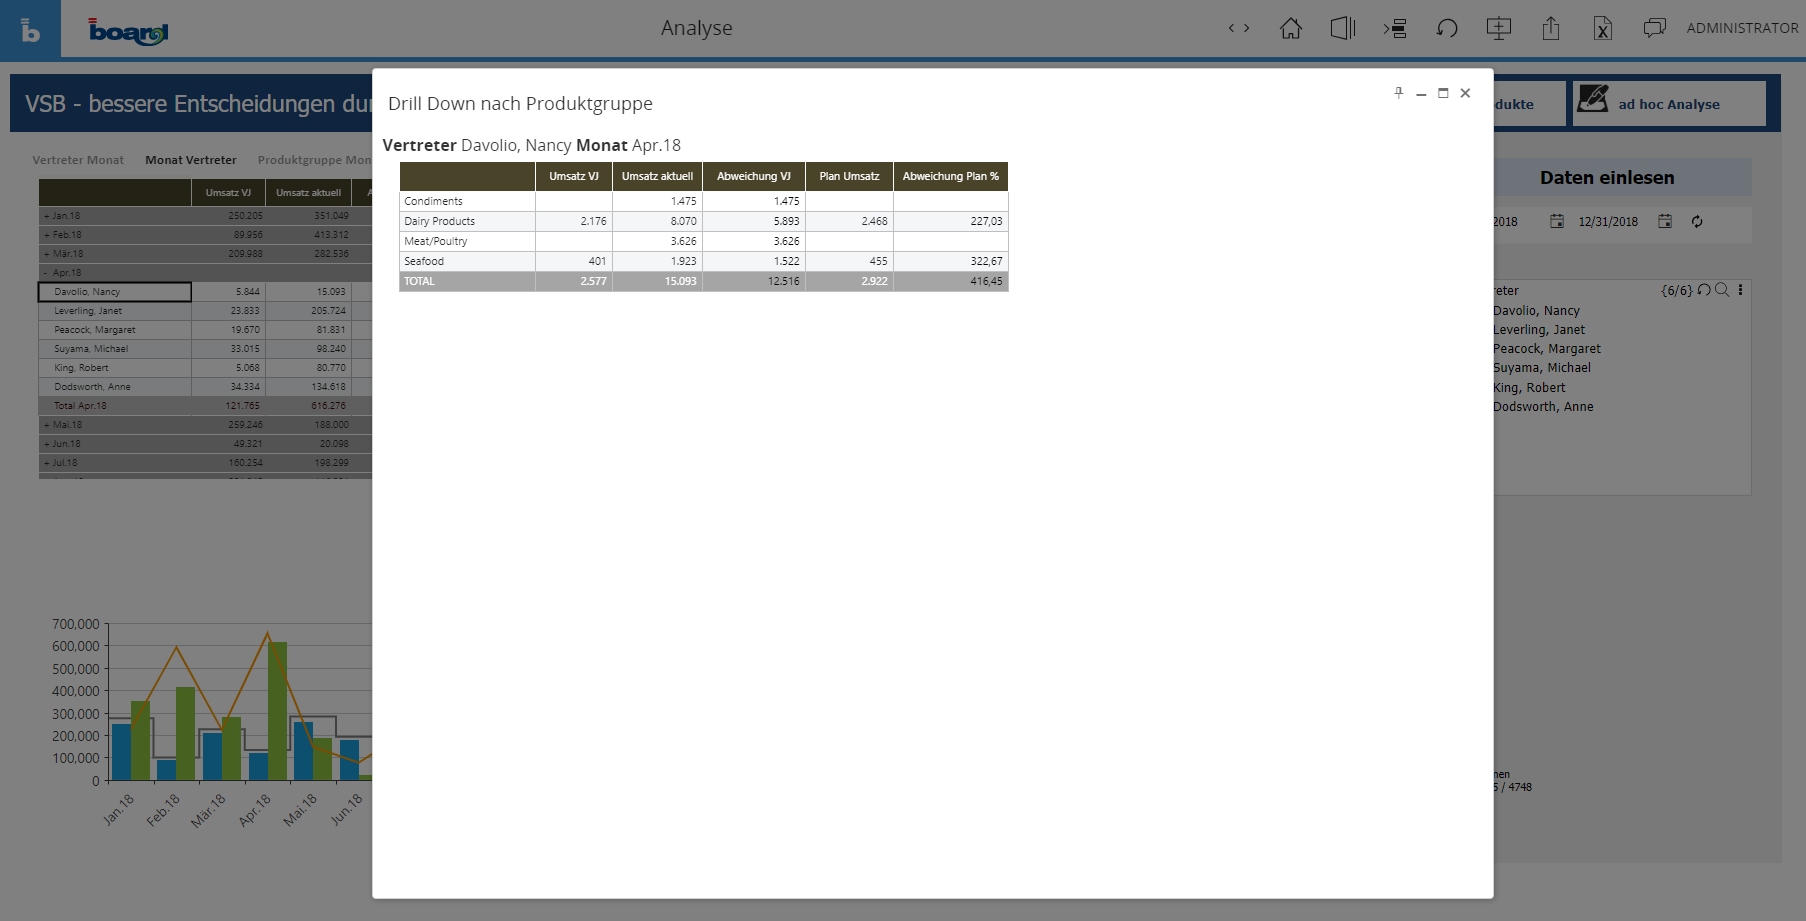Click the Board logo
Image resolution: width=1806 pixels, height=921 pixels.
[x=128, y=31]
